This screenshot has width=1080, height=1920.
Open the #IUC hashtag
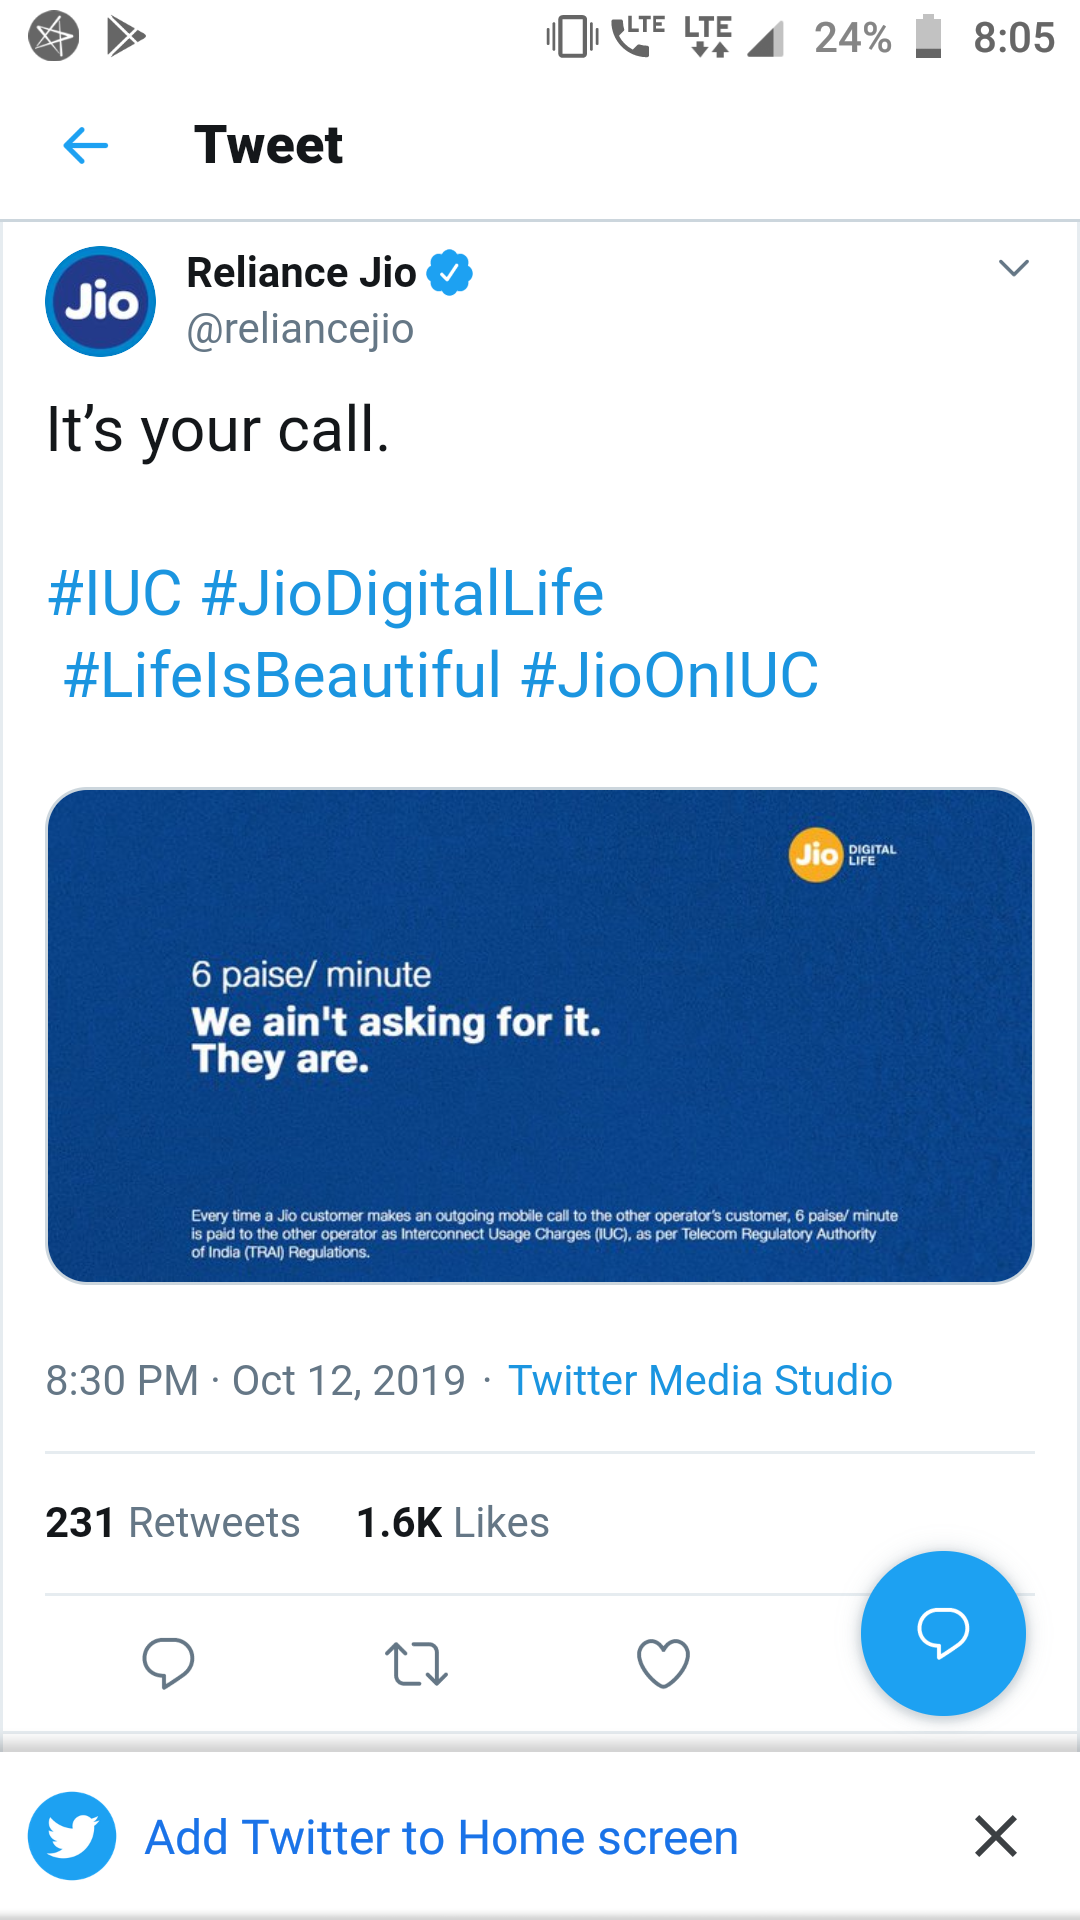coord(115,593)
